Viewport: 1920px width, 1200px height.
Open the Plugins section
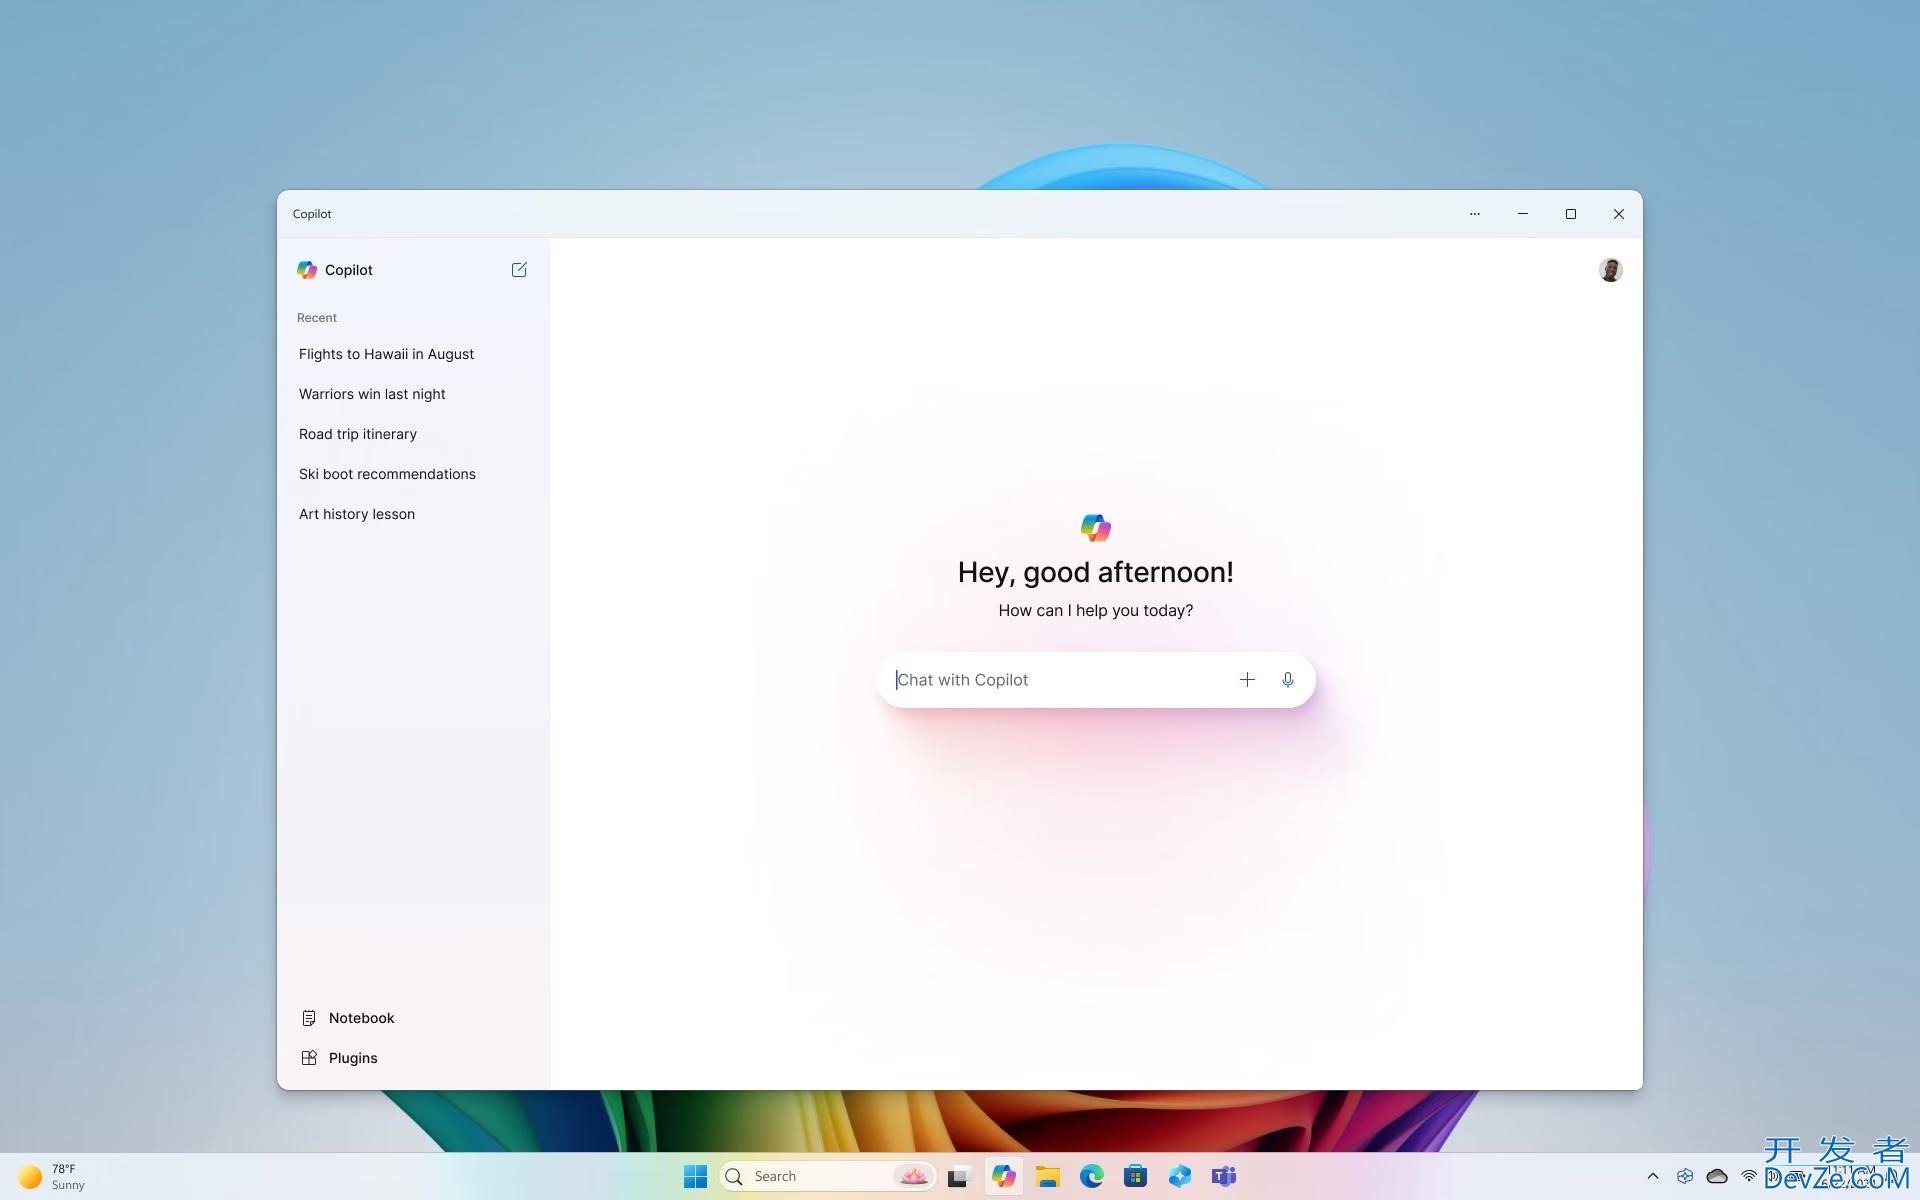(339, 1058)
